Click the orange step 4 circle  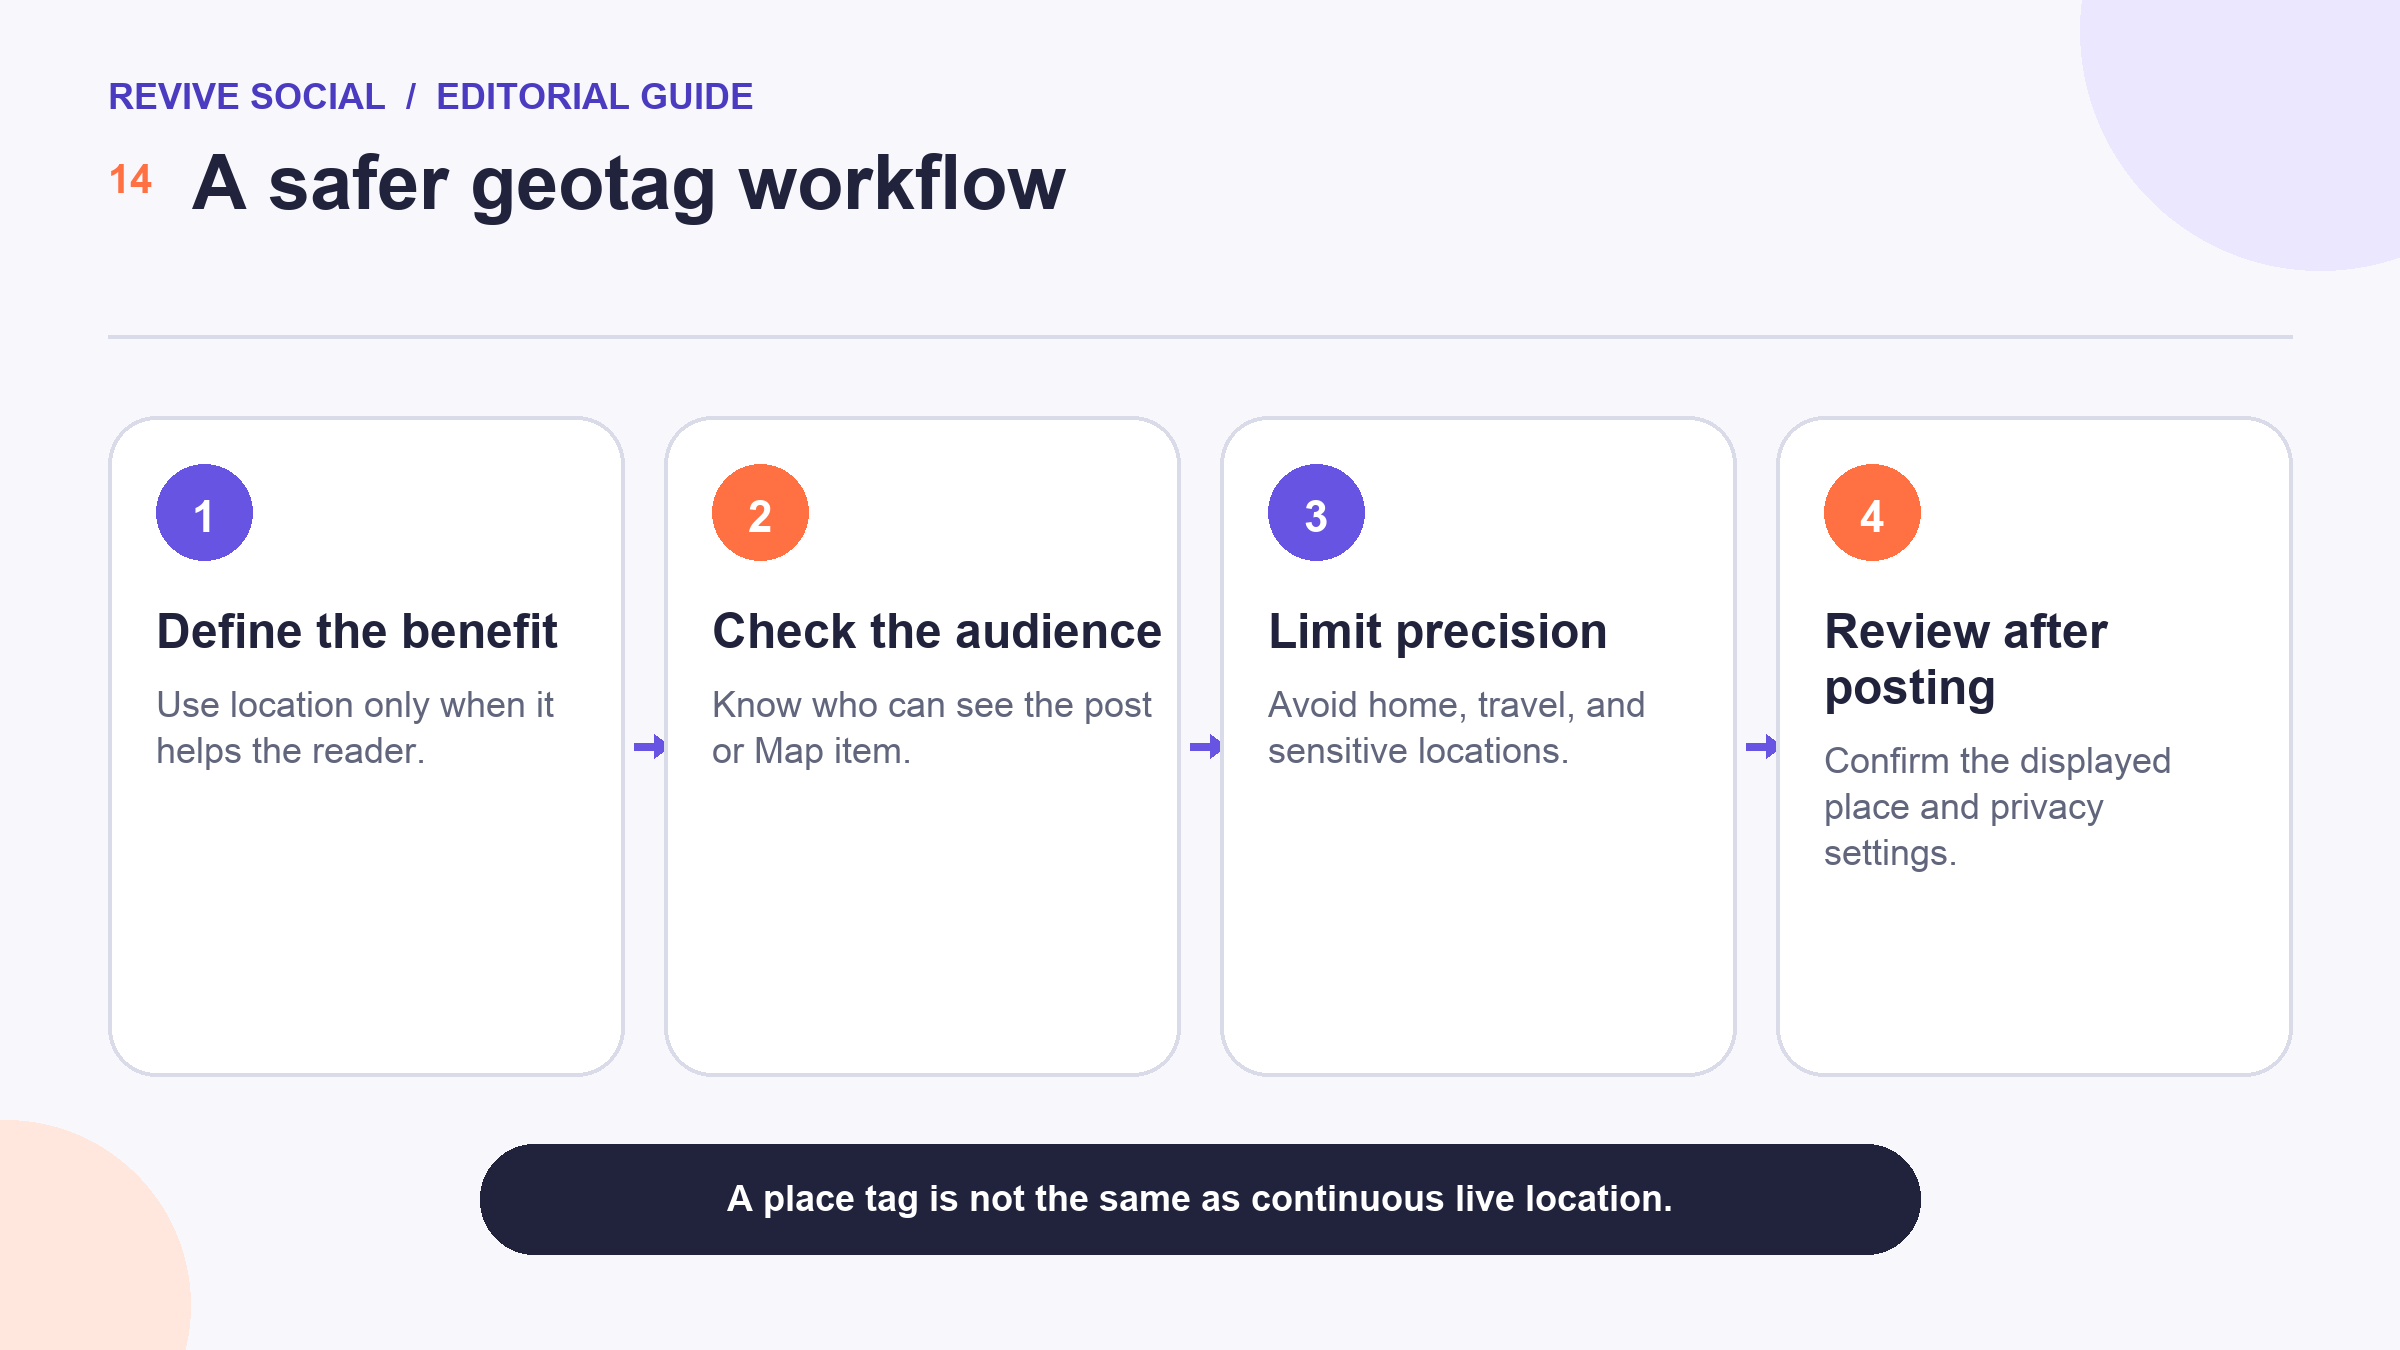[x=1872, y=512]
